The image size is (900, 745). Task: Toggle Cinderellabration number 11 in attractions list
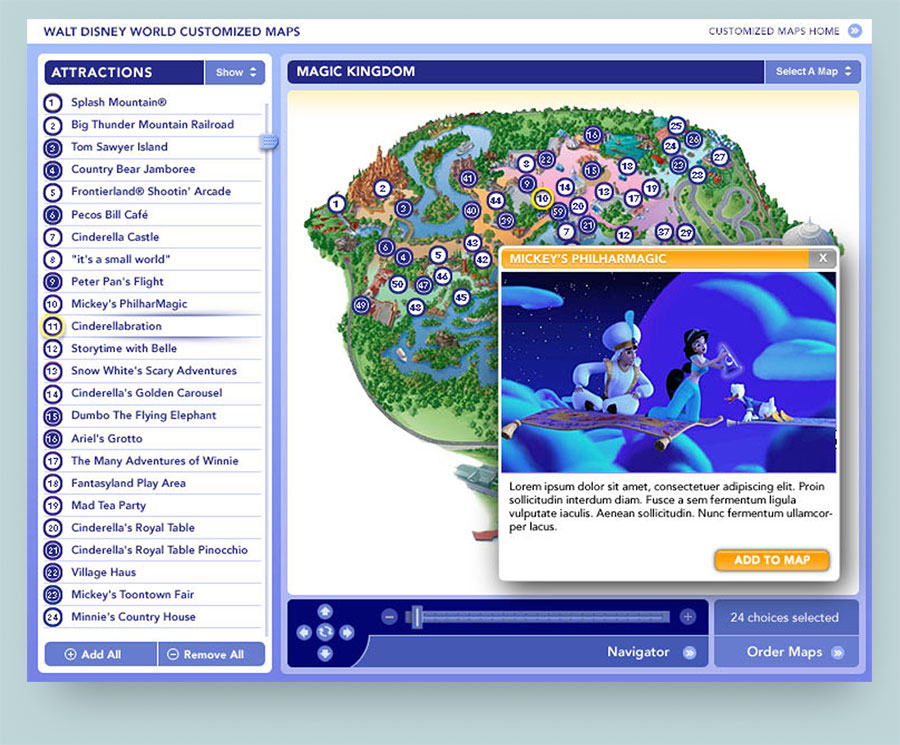click(53, 326)
